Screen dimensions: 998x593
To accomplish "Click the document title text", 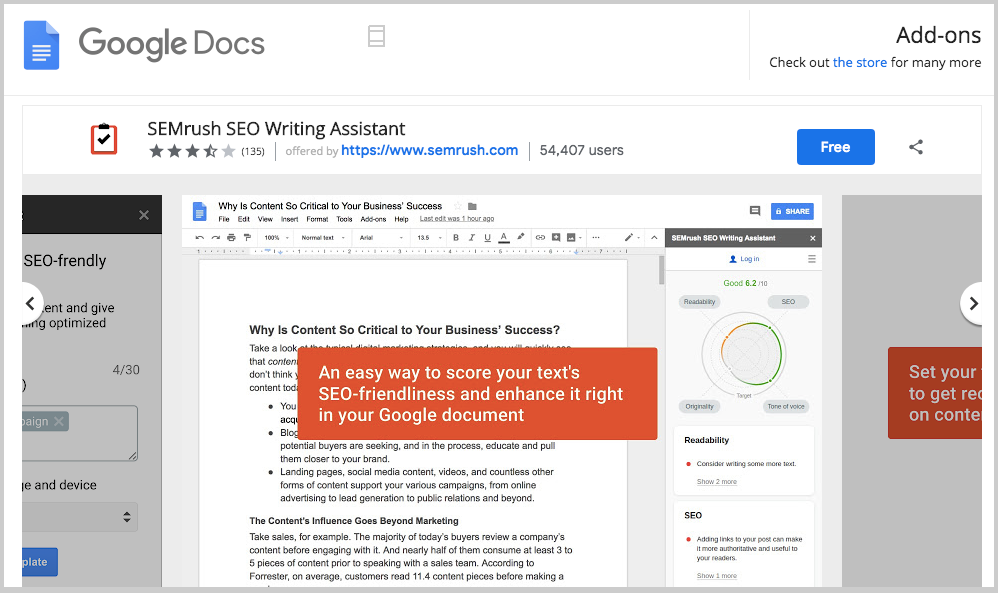I will point(330,206).
